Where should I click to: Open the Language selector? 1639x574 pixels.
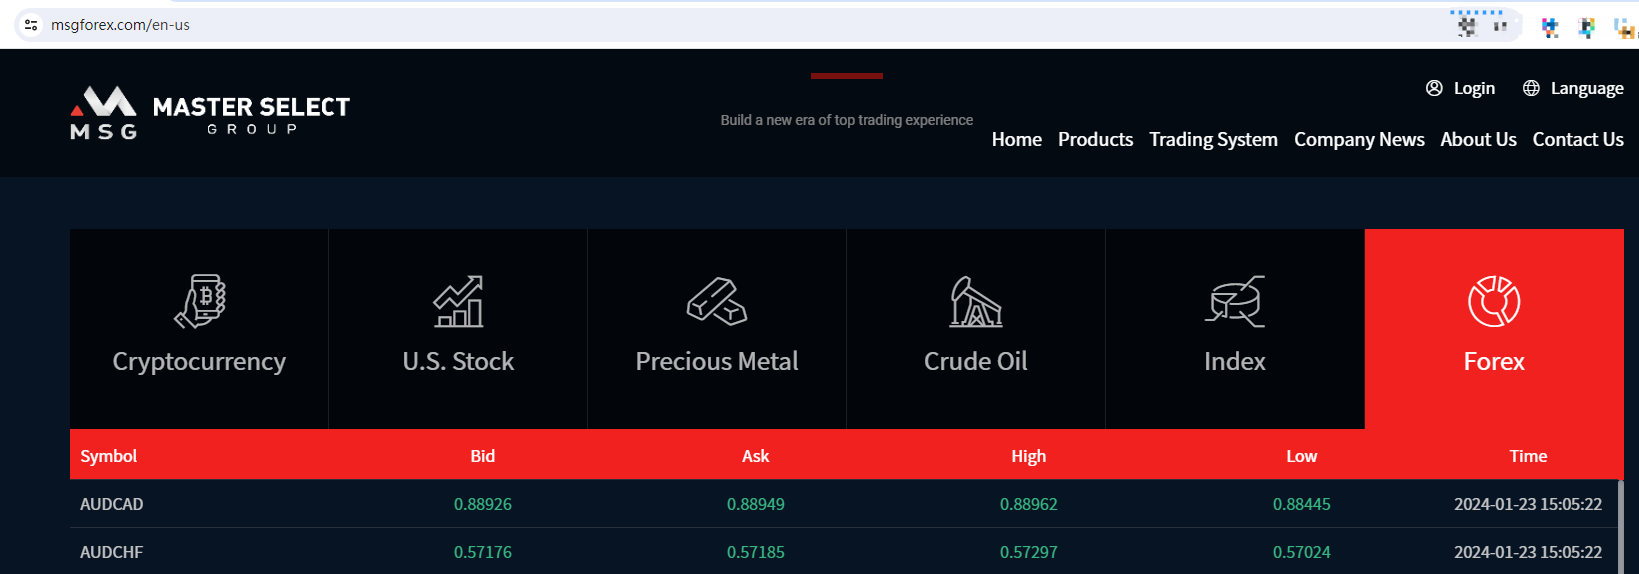tap(1573, 88)
